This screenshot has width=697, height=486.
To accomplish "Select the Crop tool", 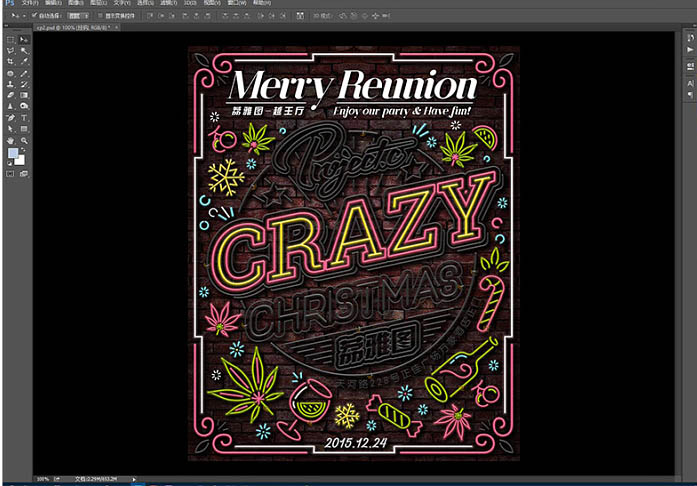I will 10,62.
